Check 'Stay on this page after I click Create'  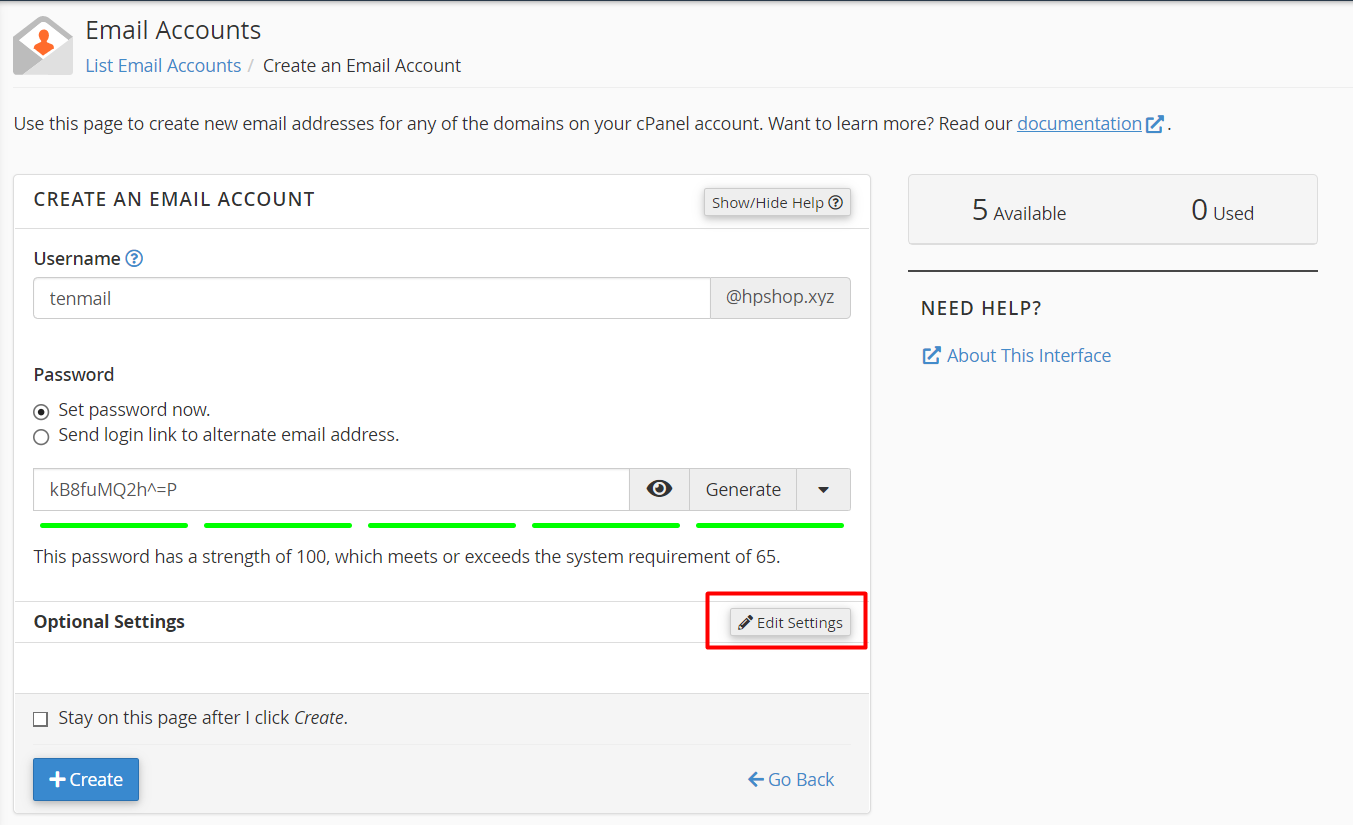(41, 719)
